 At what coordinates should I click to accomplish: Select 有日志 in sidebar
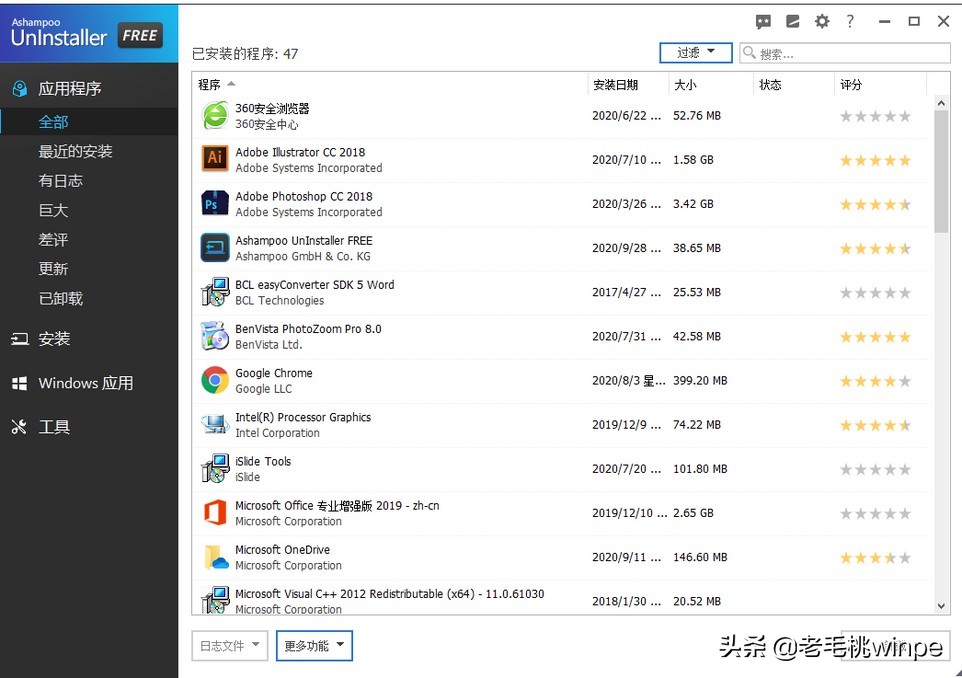[x=60, y=180]
